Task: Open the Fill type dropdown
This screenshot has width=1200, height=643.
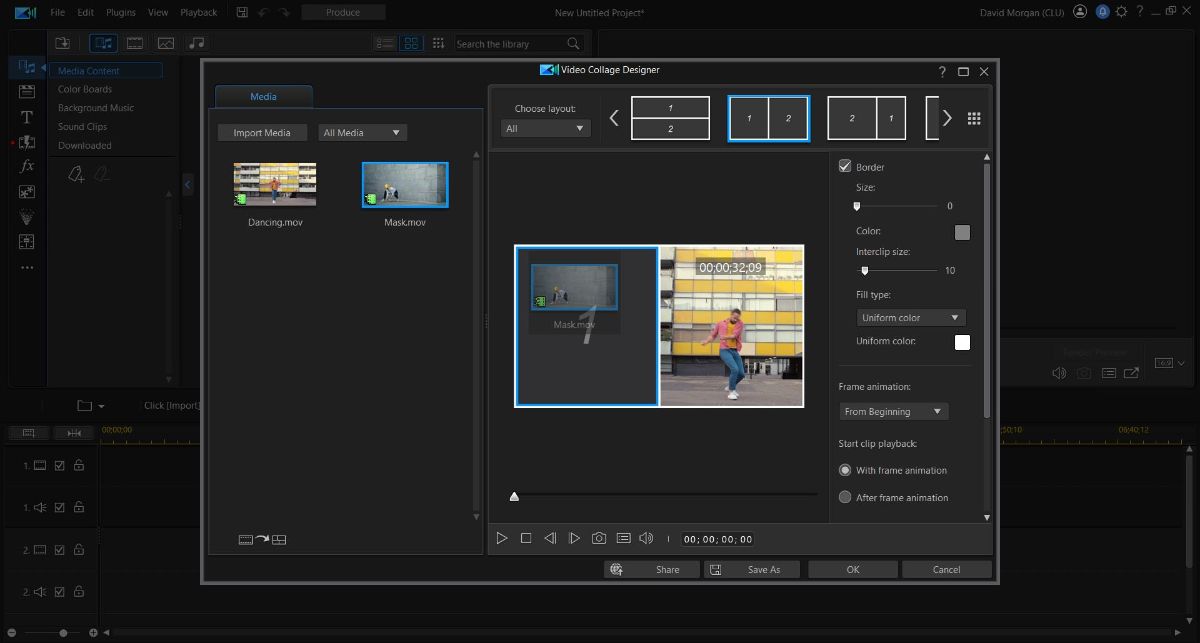Action: 910,317
